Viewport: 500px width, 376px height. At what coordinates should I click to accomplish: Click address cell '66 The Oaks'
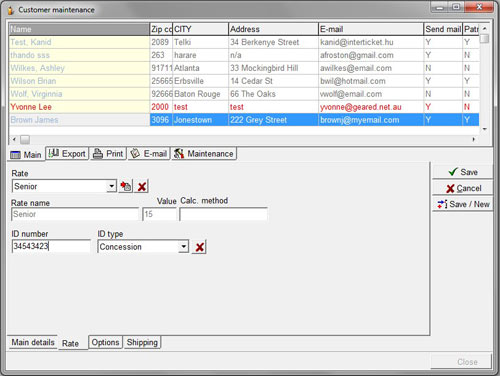(x=273, y=94)
